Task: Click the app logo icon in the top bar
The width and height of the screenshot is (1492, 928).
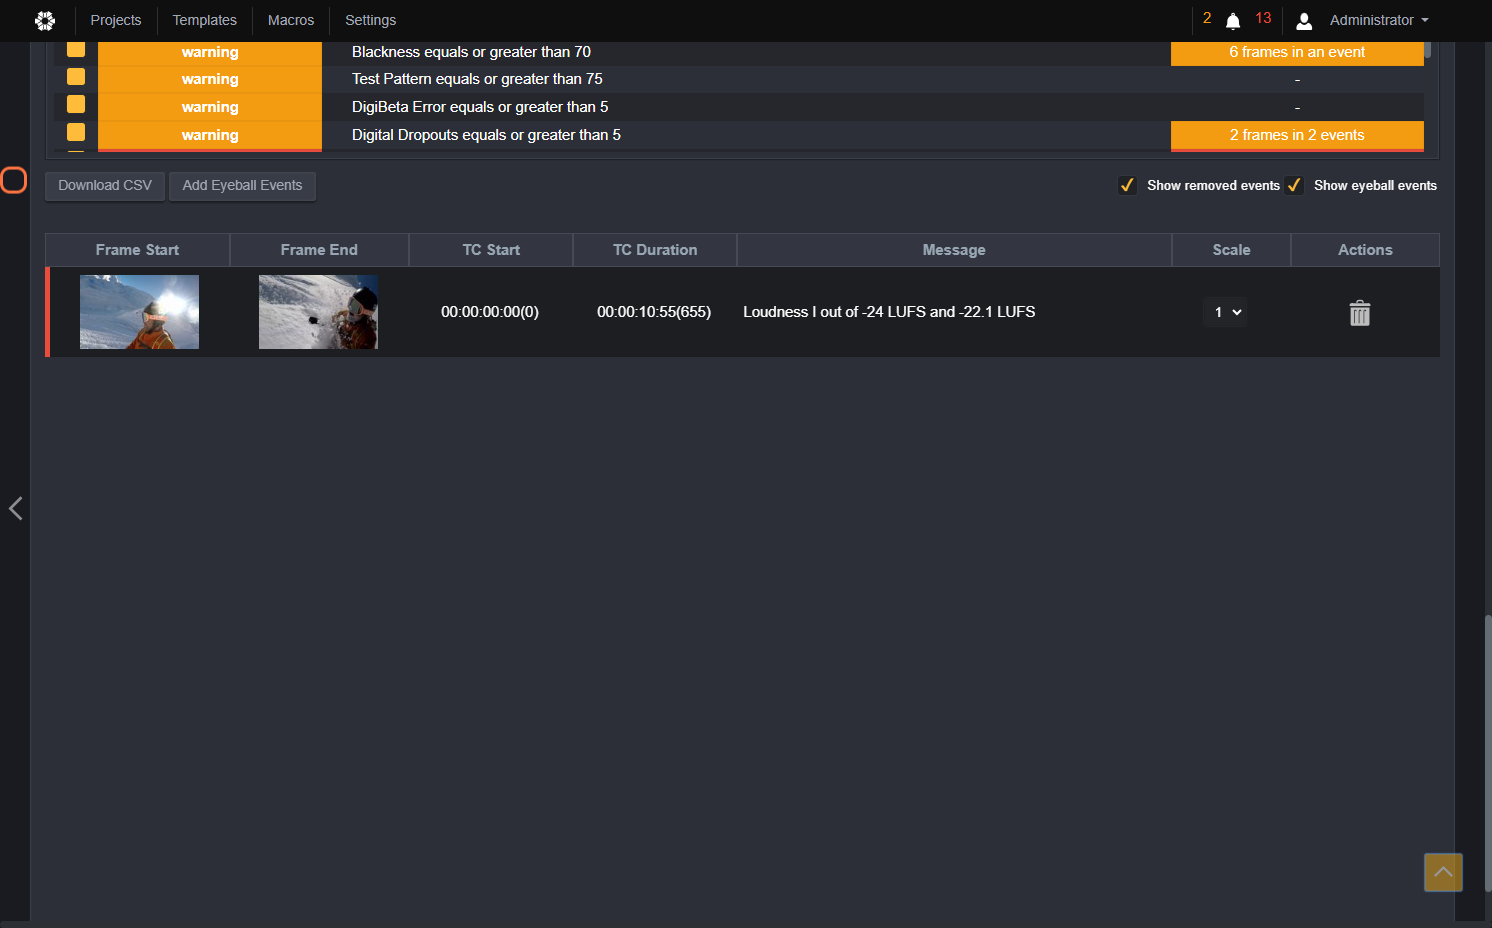Action: point(45,20)
